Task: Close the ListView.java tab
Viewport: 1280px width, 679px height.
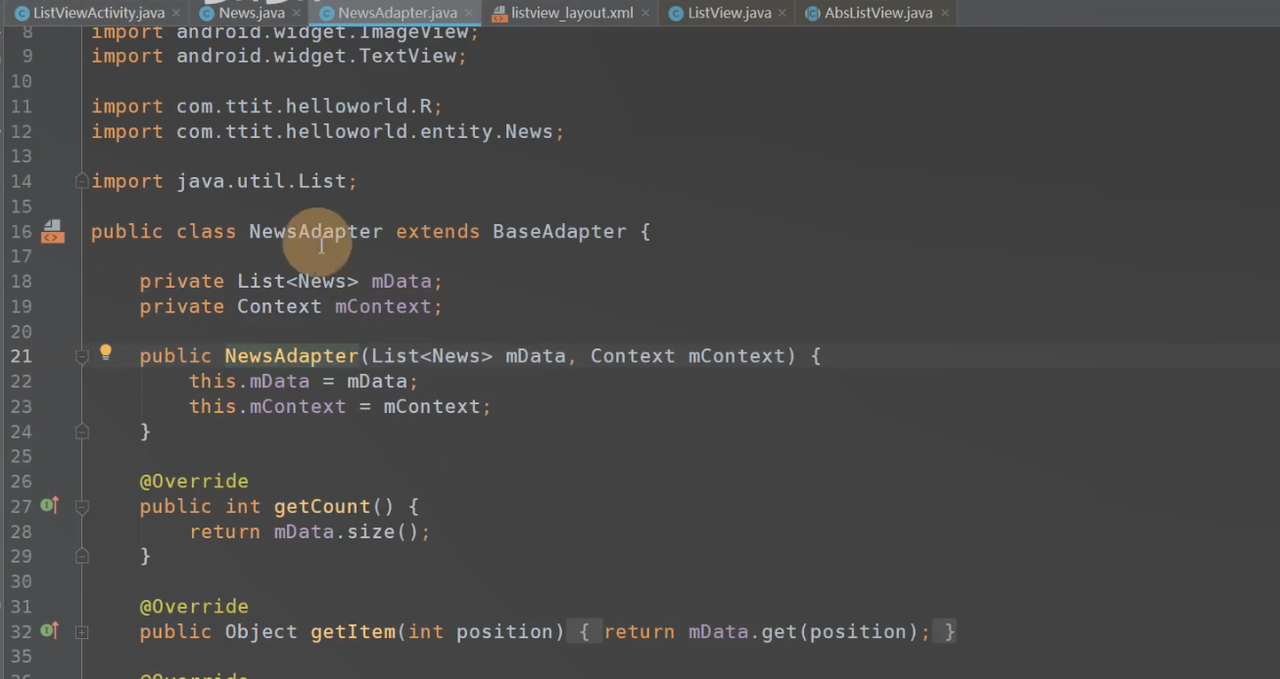Action: coord(783,14)
